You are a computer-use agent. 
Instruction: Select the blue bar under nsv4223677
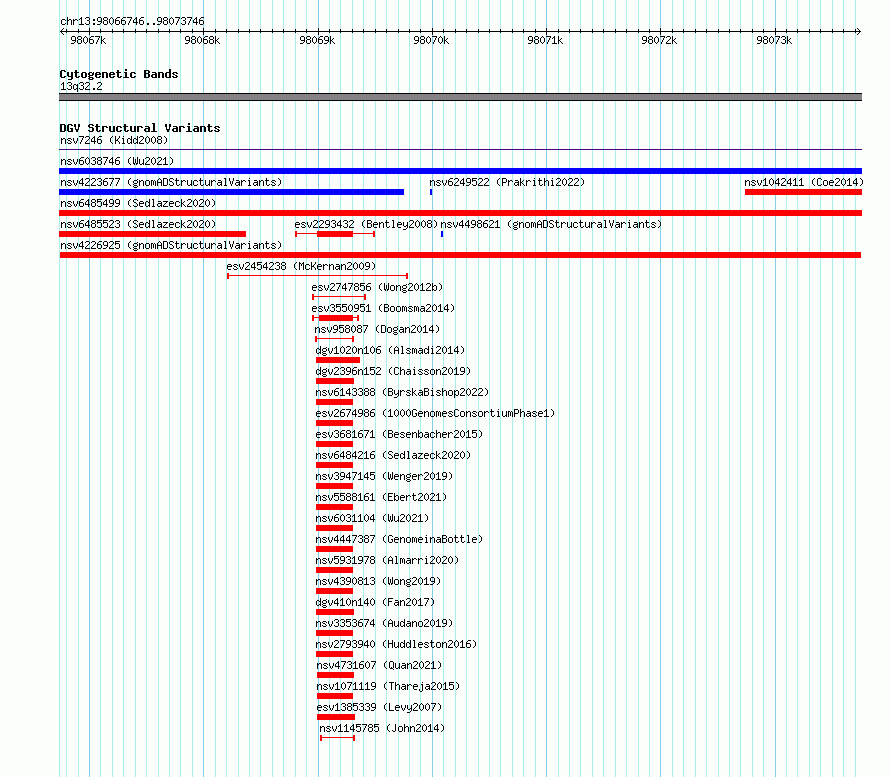click(x=232, y=192)
